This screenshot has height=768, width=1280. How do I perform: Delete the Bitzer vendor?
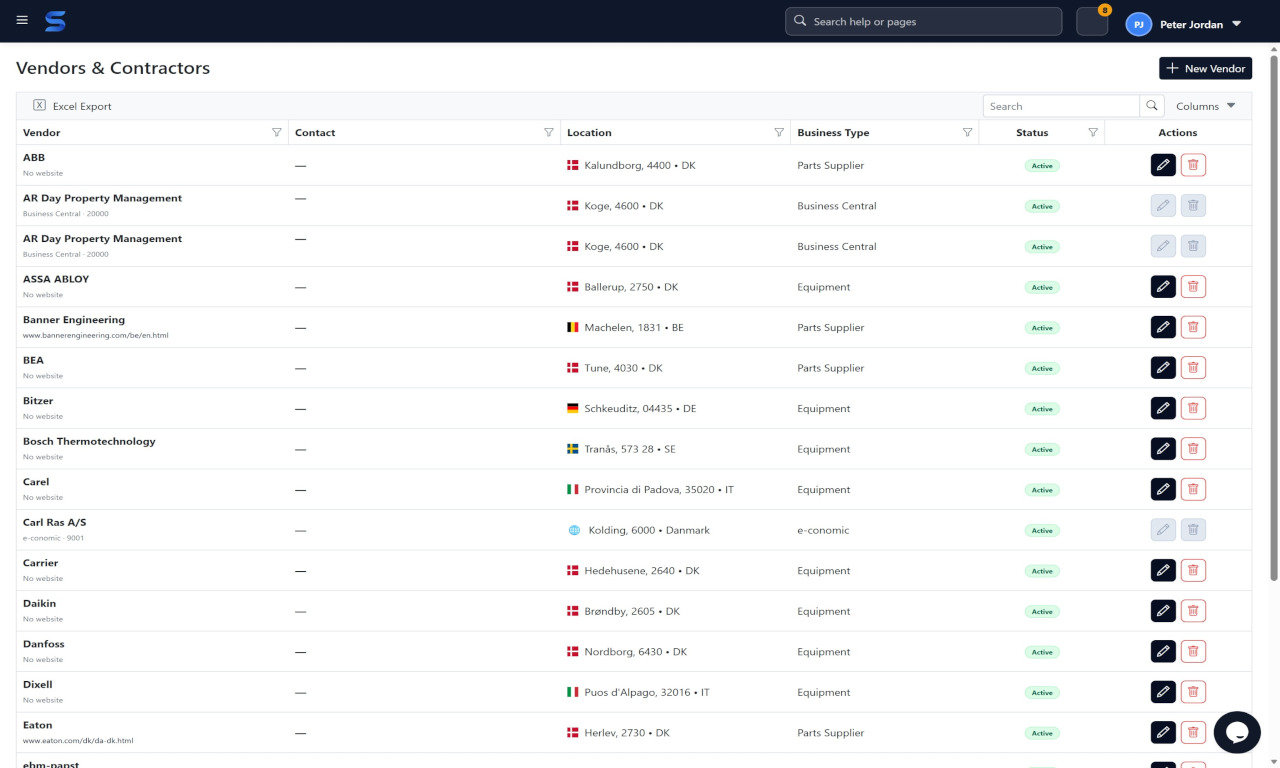(x=1193, y=408)
